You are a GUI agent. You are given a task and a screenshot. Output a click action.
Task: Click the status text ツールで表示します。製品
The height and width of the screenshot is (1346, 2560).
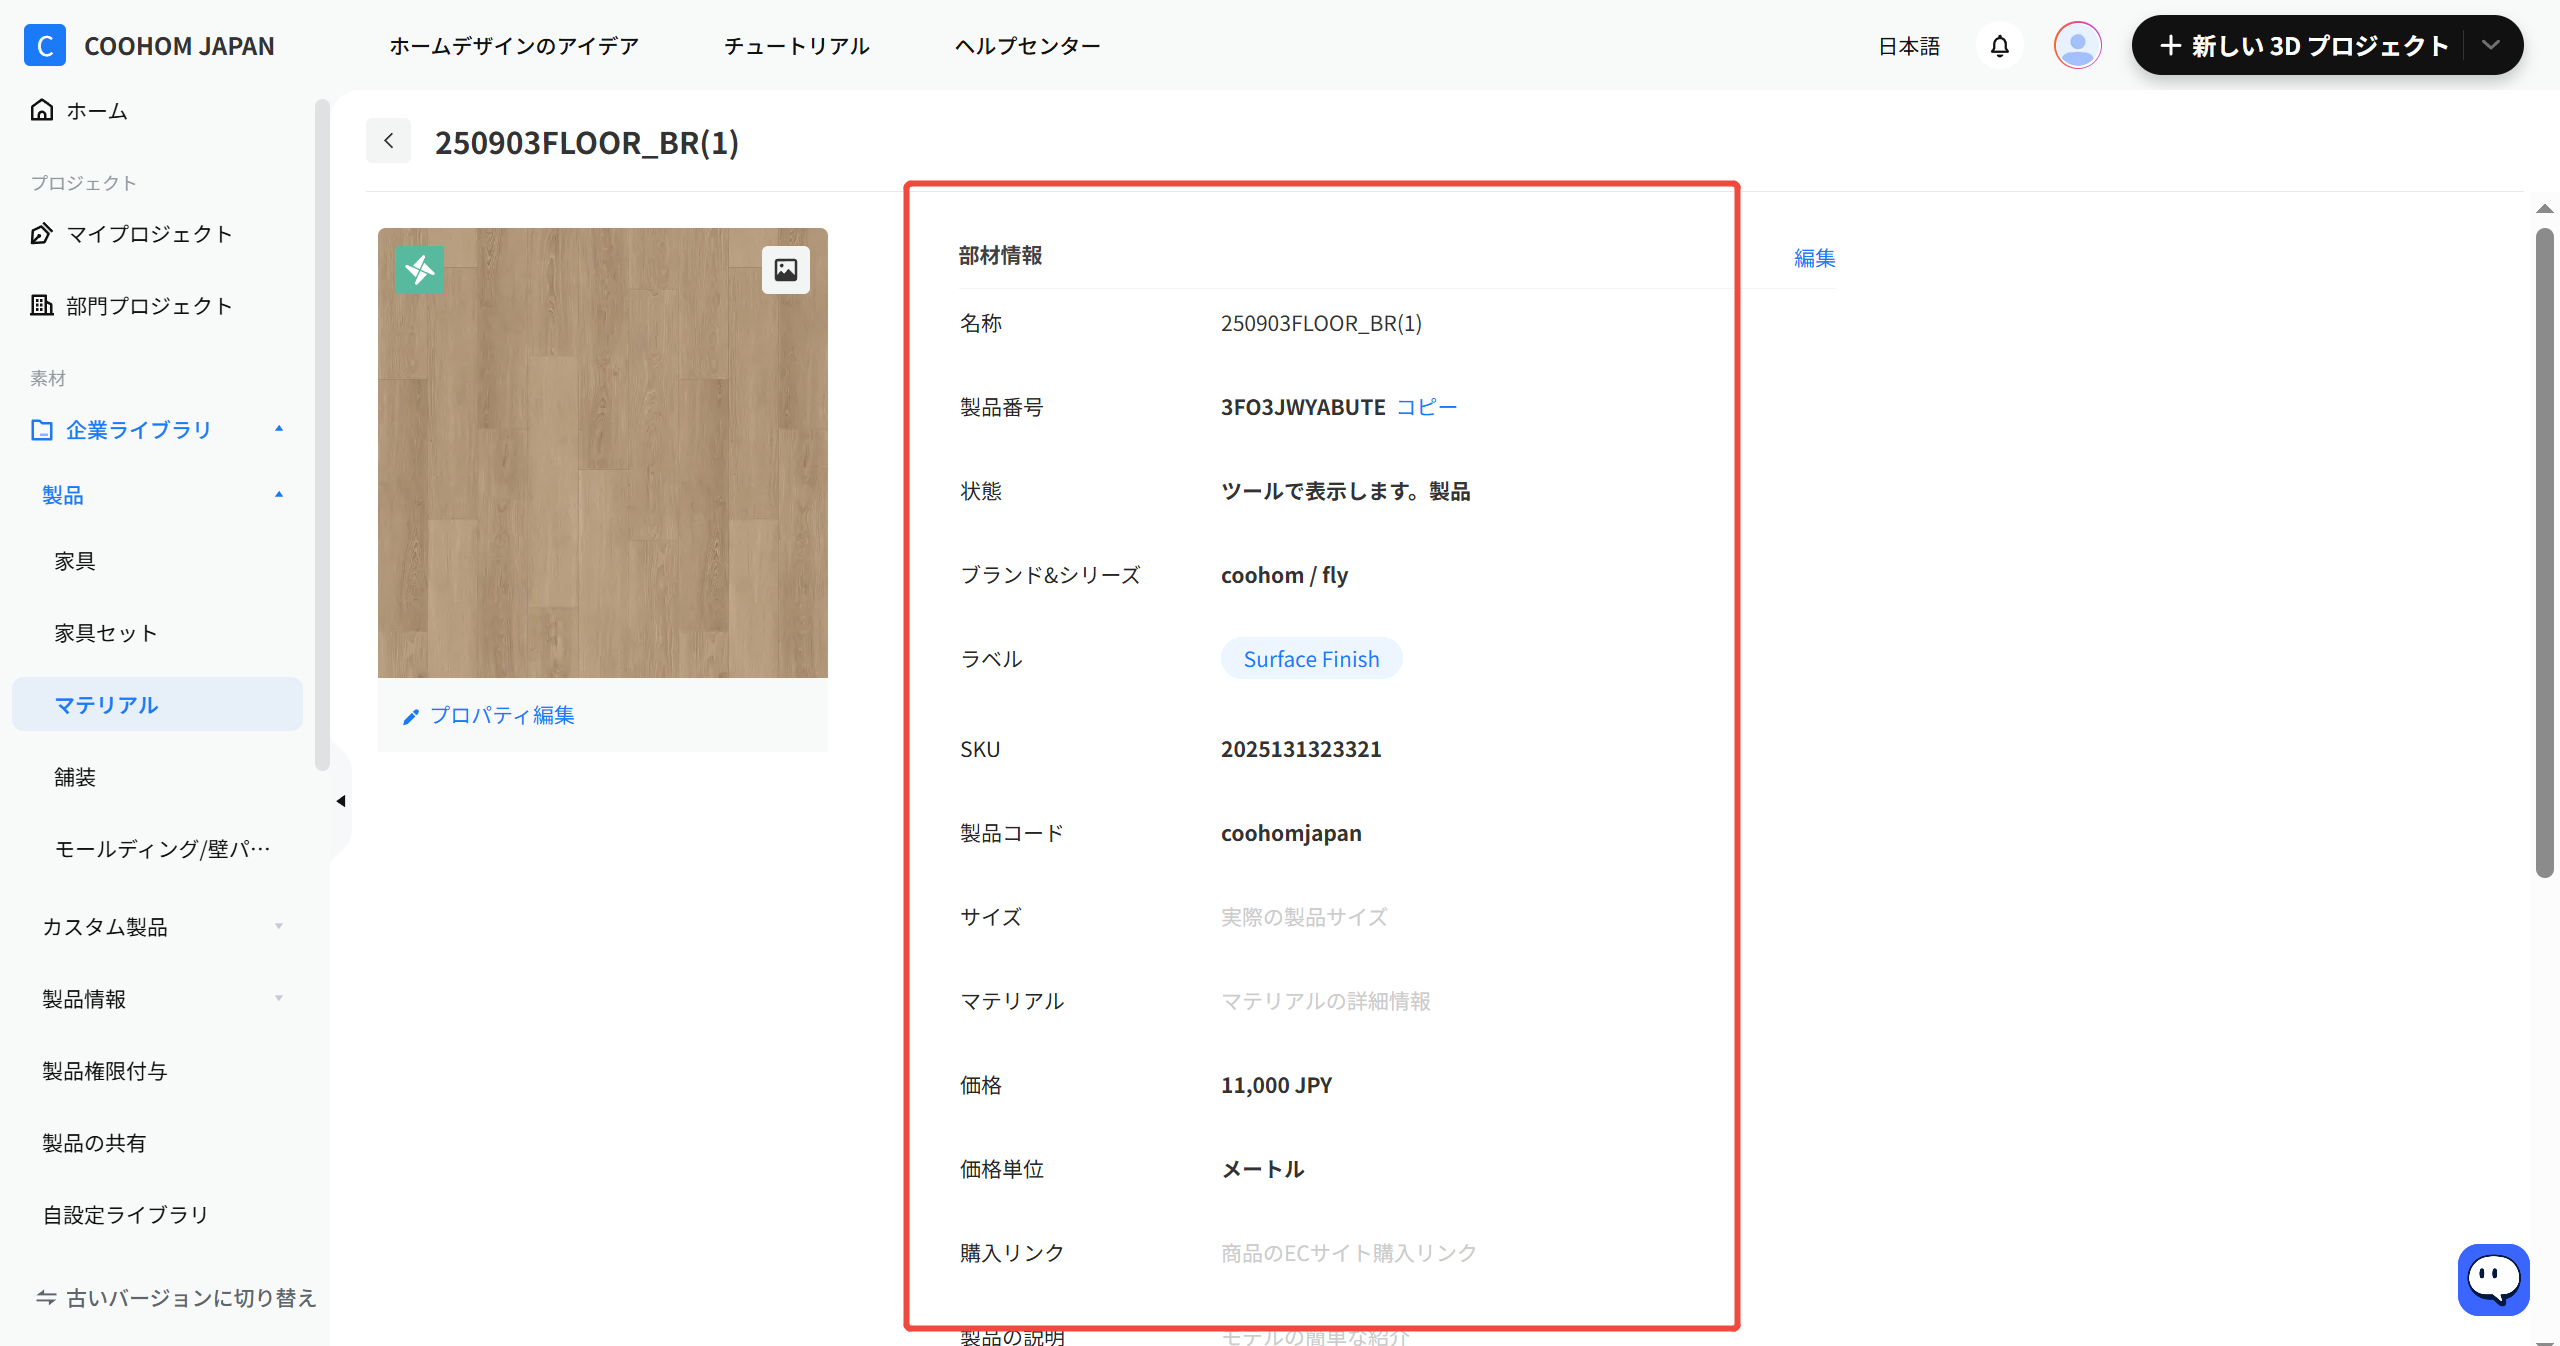(1345, 491)
